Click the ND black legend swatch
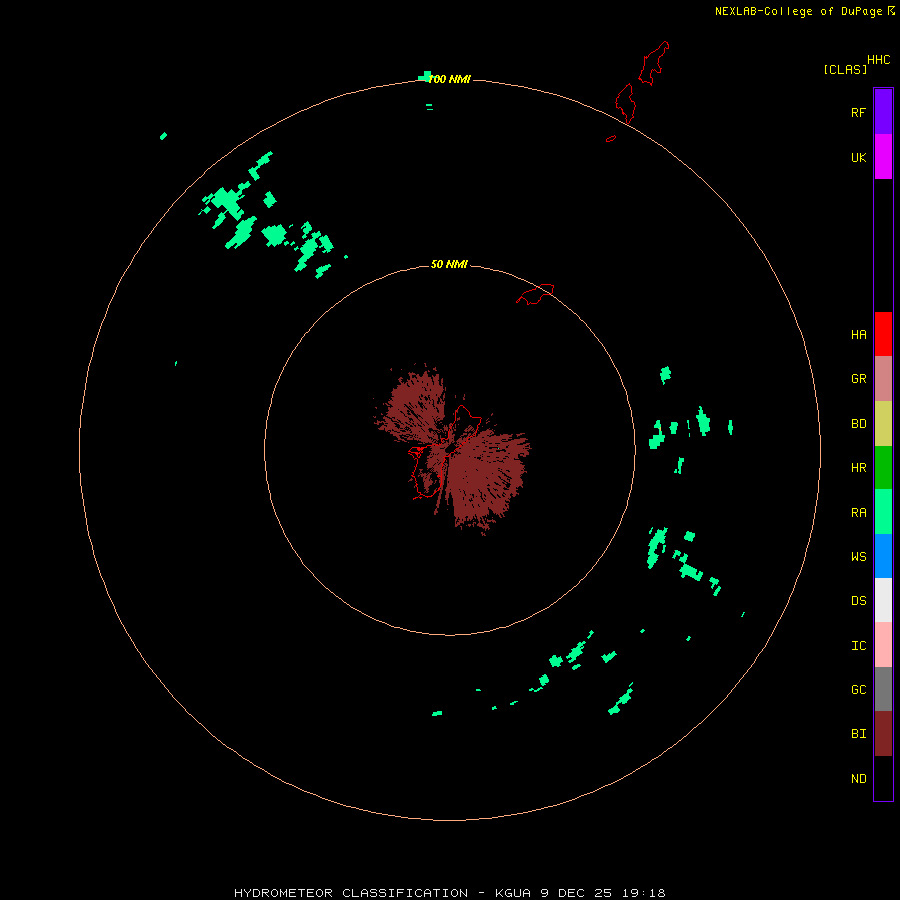Screen dimensions: 900x900 point(883,778)
